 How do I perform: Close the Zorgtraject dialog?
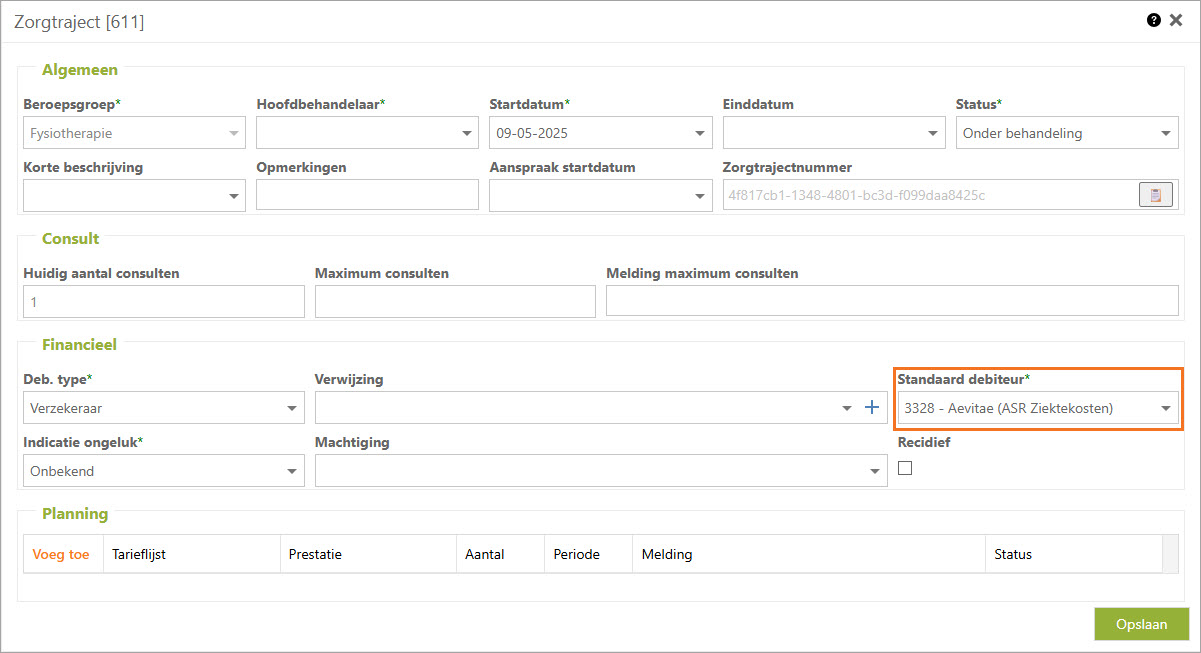(x=1176, y=20)
